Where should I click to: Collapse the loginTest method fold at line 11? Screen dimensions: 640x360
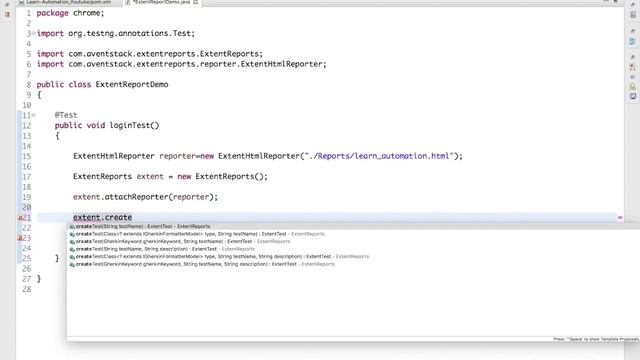pyautogui.click(x=33, y=115)
